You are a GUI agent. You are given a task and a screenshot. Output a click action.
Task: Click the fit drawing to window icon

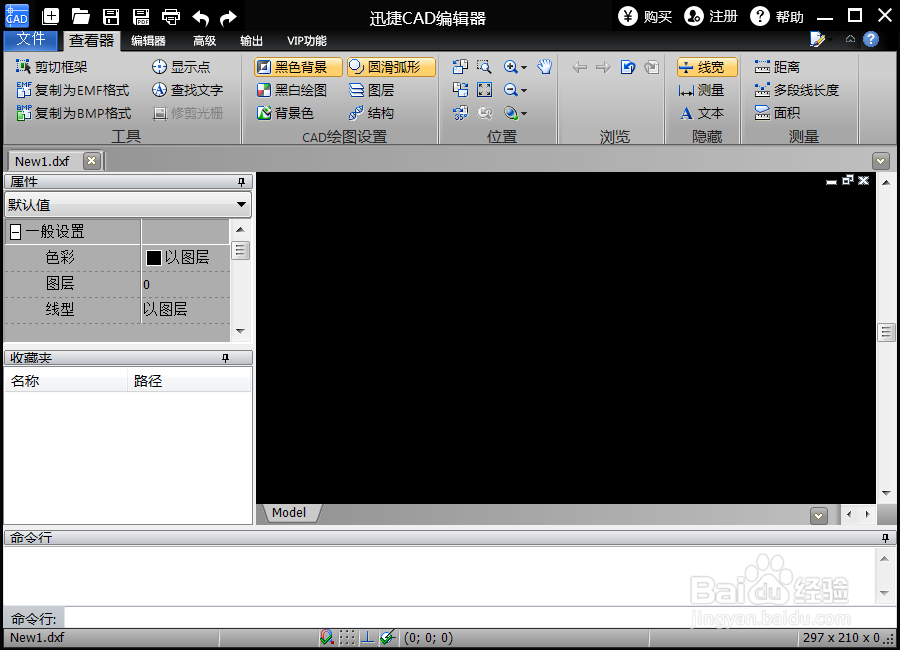[484, 90]
